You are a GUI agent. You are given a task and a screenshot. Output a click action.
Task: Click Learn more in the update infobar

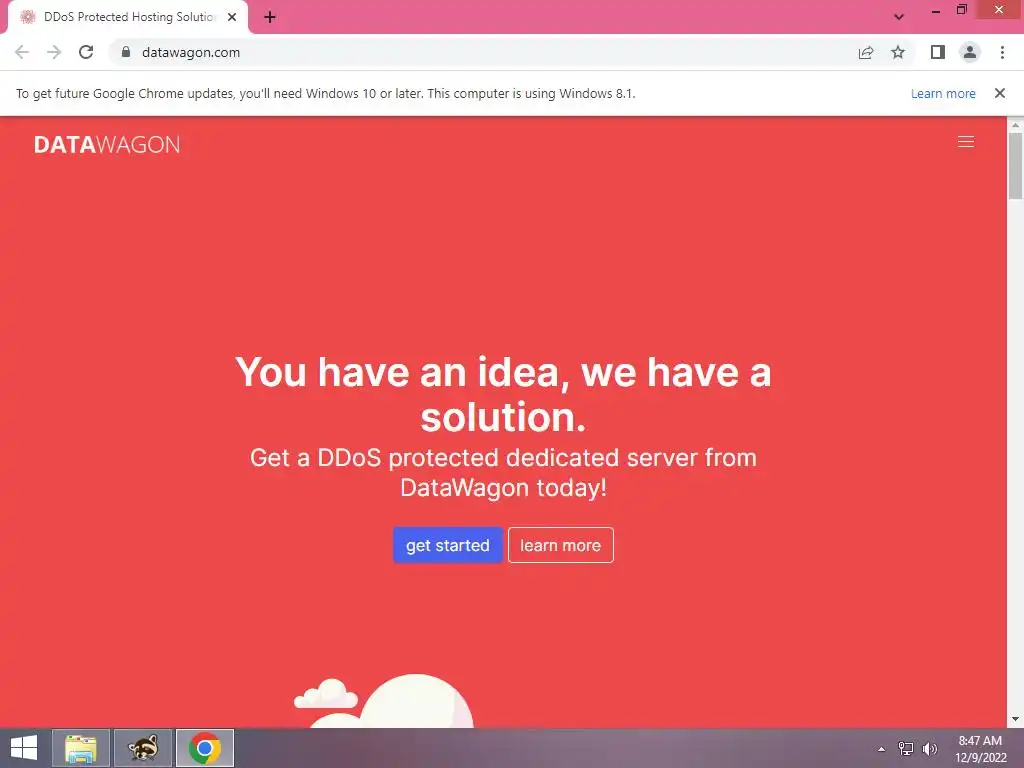[x=943, y=93]
